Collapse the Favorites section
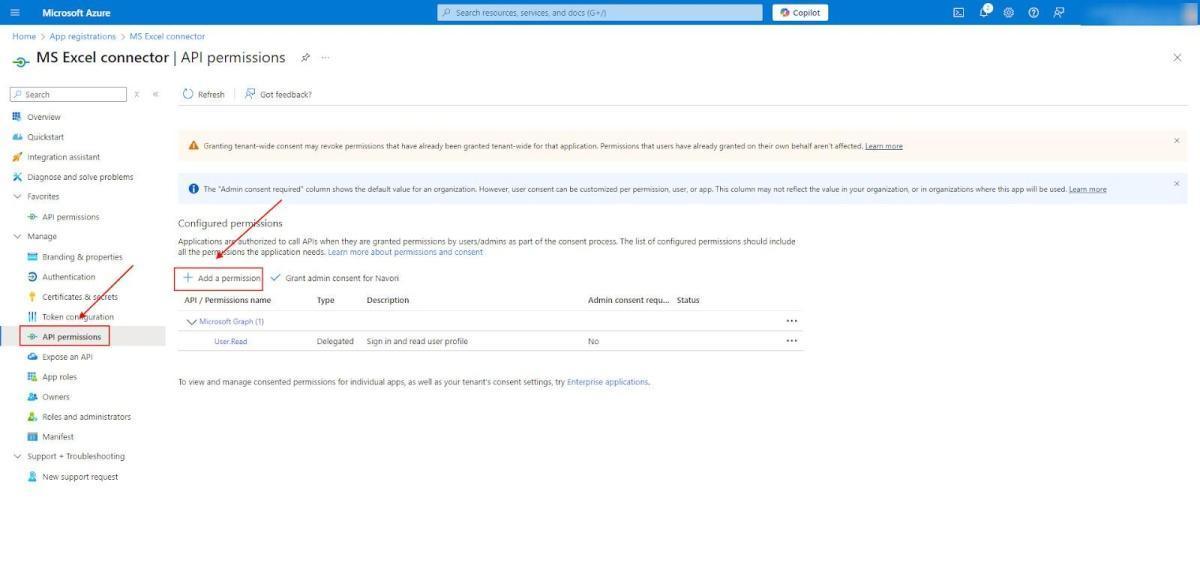Screen dimensions: 1200x569 click(16, 197)
